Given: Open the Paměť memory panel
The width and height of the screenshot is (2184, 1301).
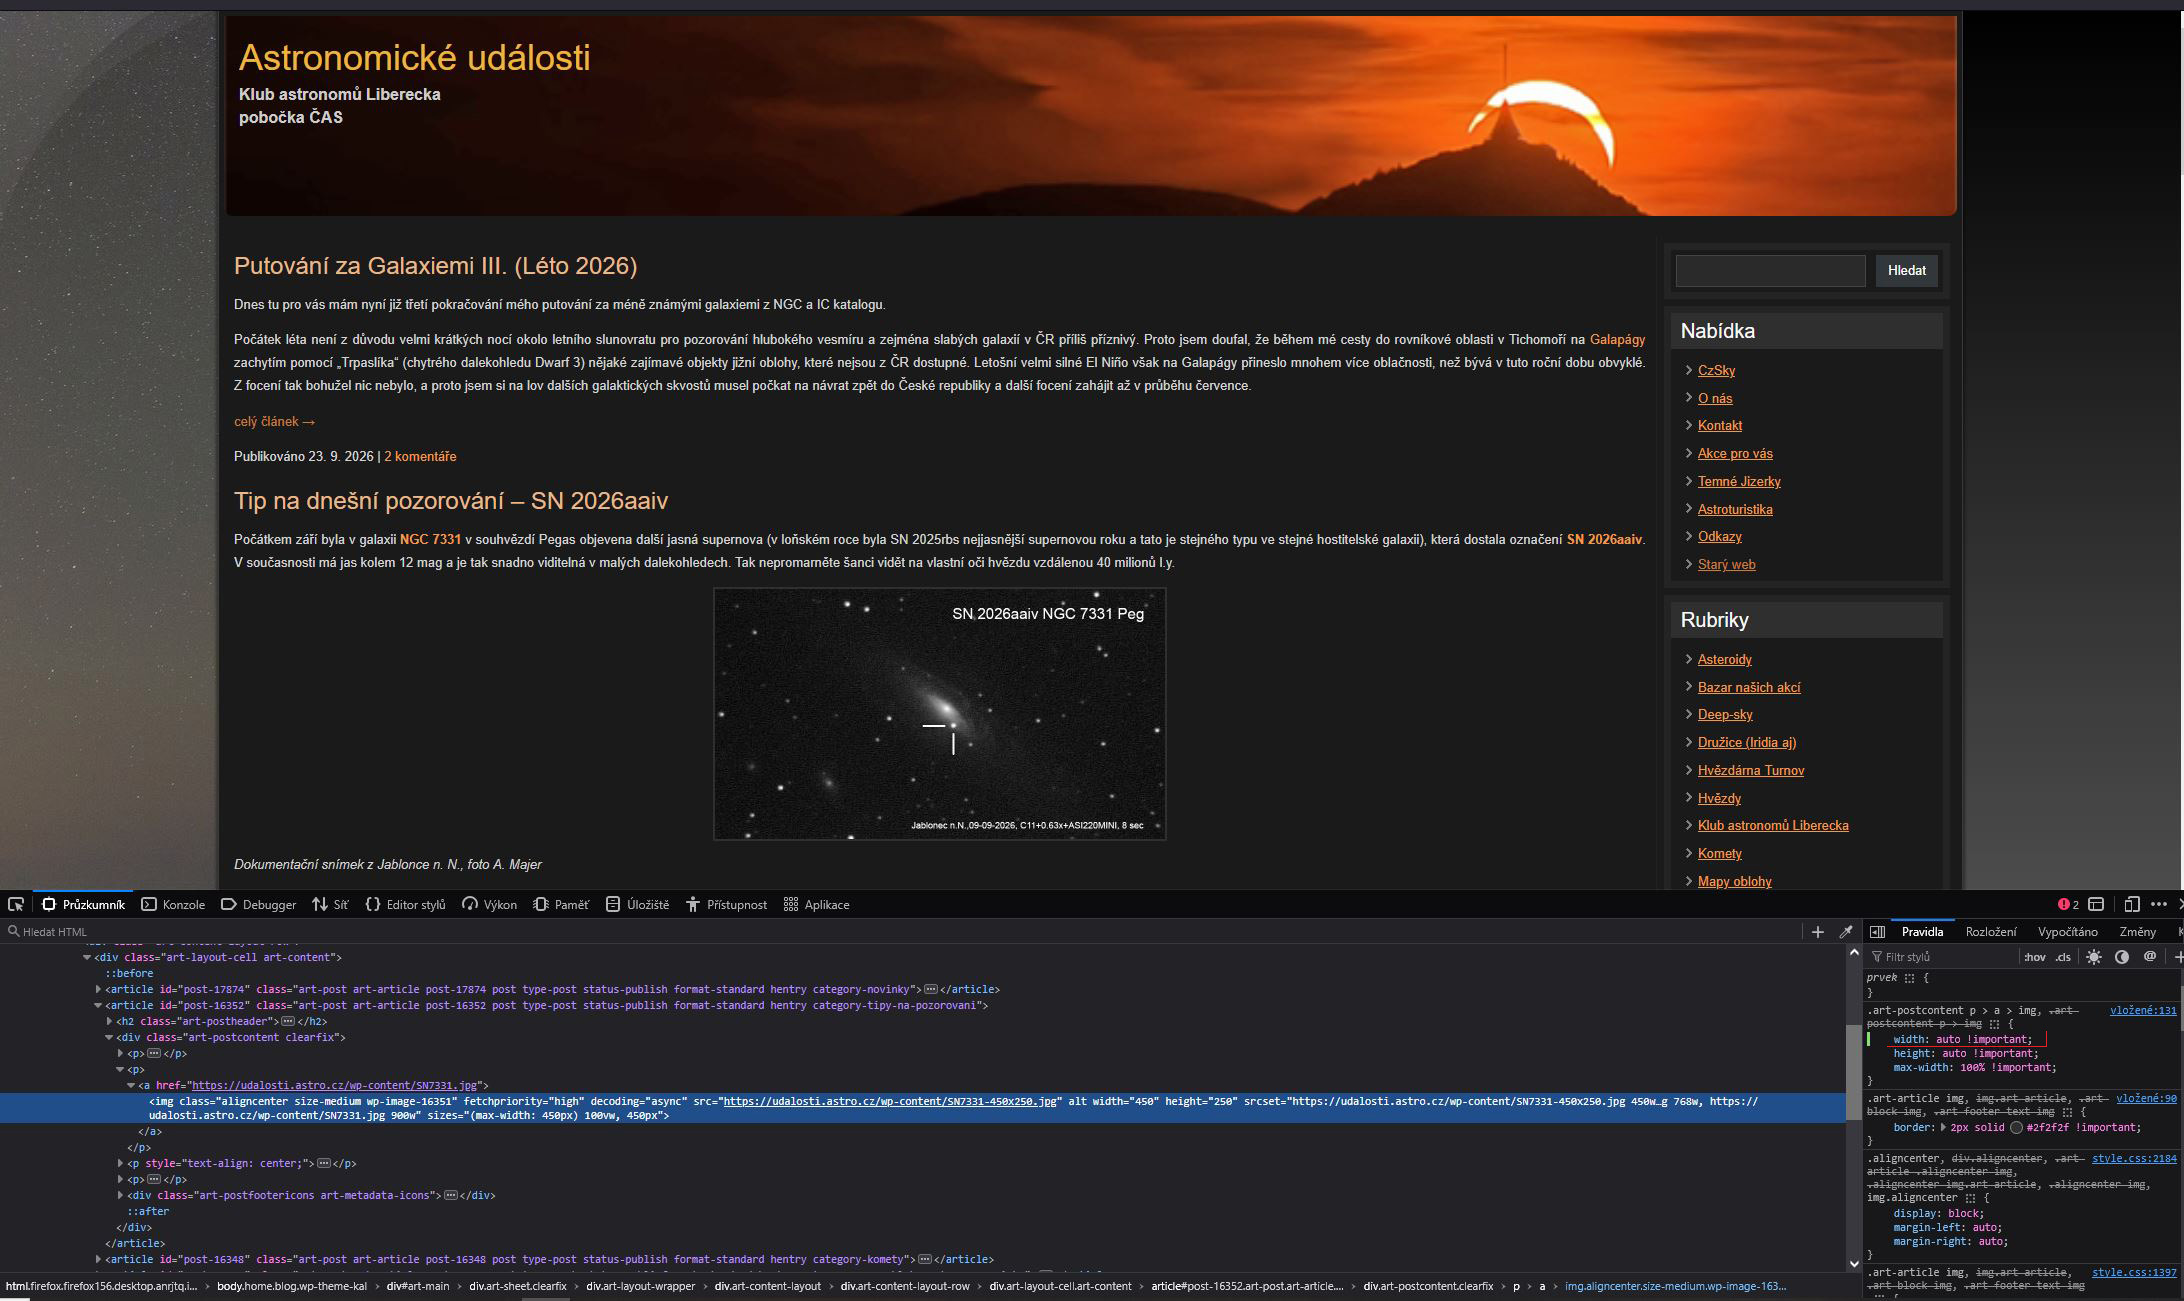Looking at the screenshot, I should pyautogui.click(x=560, y=904).
